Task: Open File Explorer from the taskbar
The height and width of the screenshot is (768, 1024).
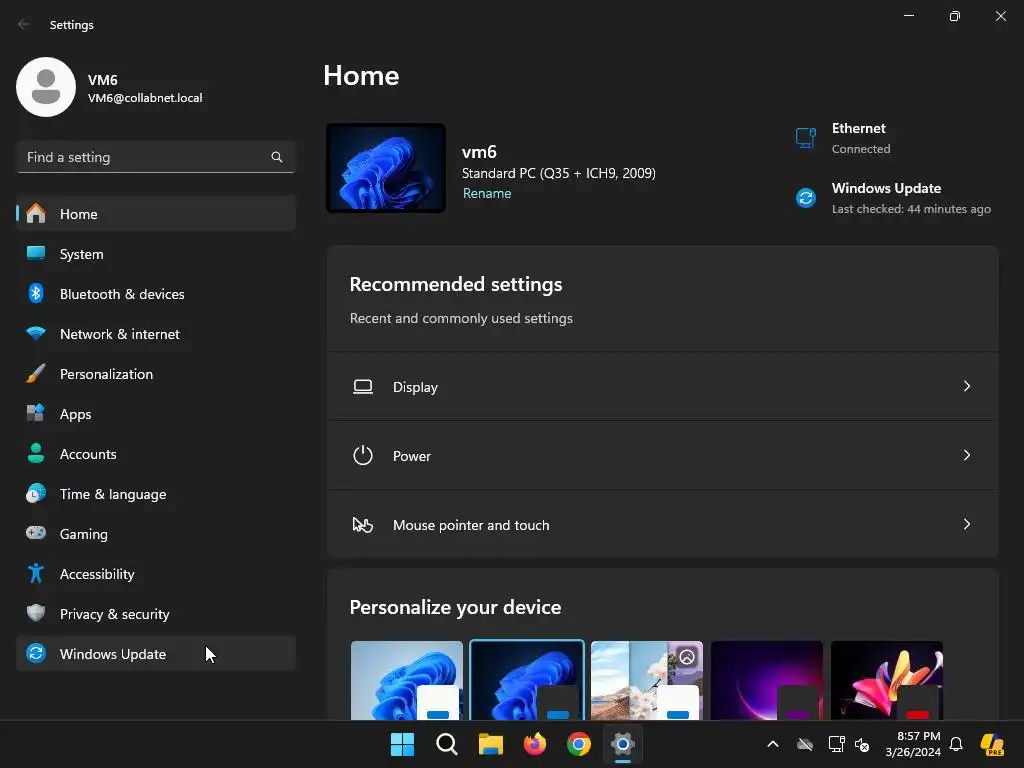Action: pos(490,744)
